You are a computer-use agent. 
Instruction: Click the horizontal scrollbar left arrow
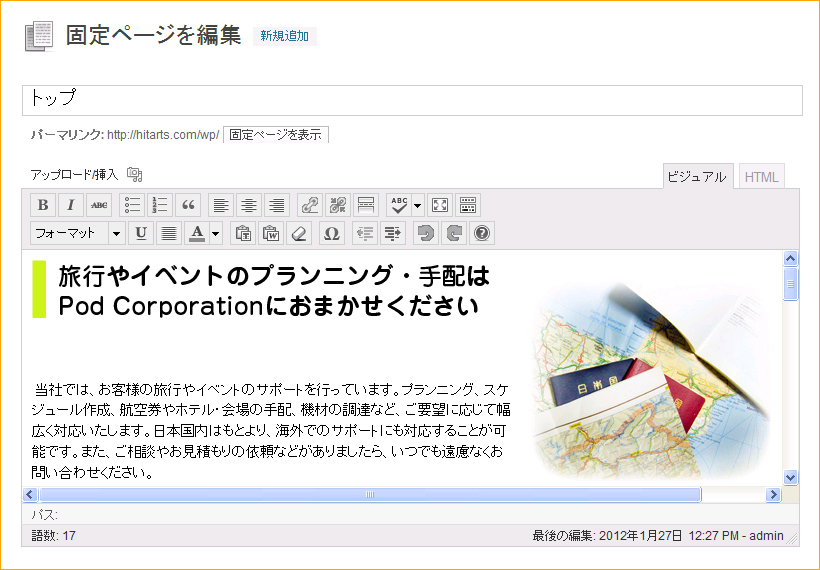tap(30, 494)
